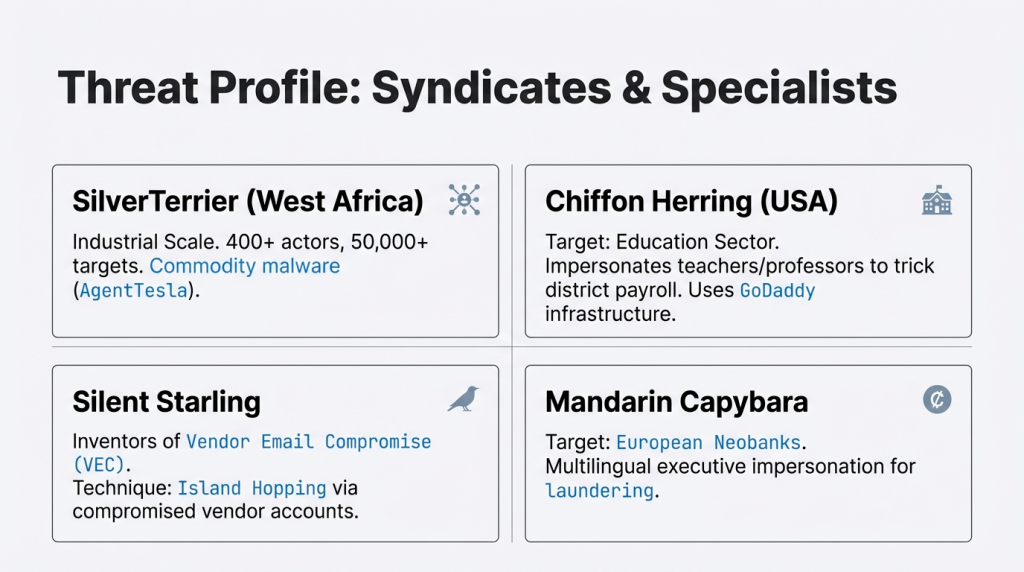Image resolution: width=1024 pixels, height=572 pixels.
Task: Click the coin icon in Mandarin Capybara card
Action: click(936, 400)
